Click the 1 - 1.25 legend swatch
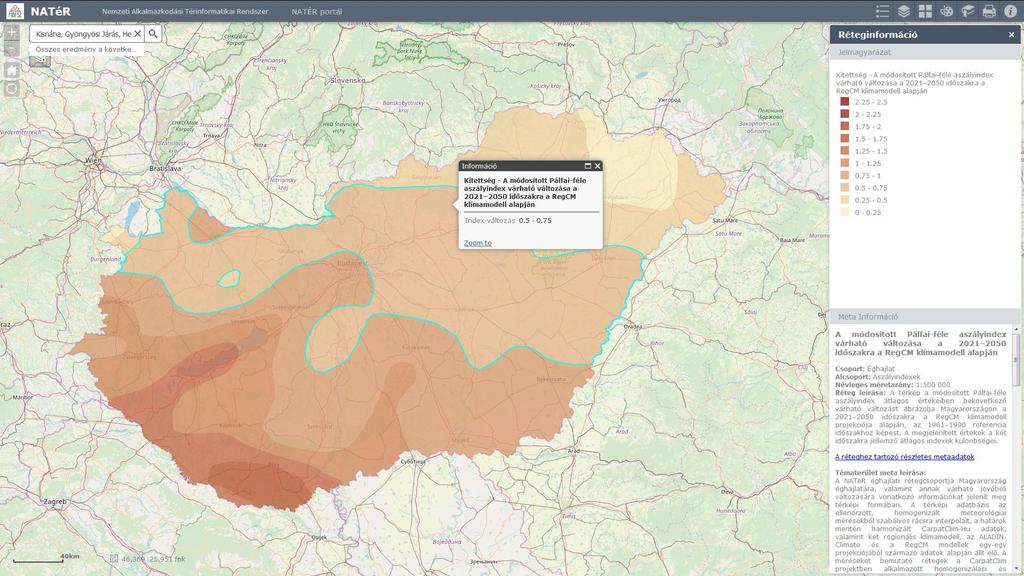Viewport: 1024px width, 576px height. pyautogui.click(x=844, y=163)
